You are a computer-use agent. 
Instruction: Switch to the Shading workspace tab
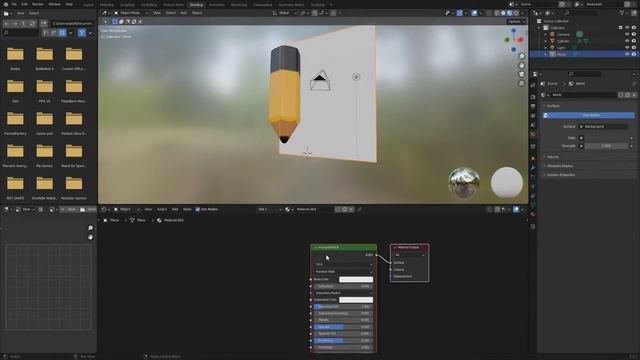point(196,5)
